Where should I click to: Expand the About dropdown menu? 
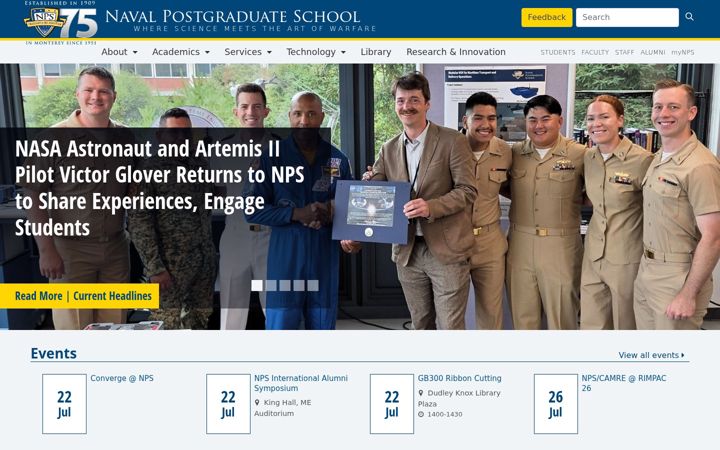coord(119,52)
